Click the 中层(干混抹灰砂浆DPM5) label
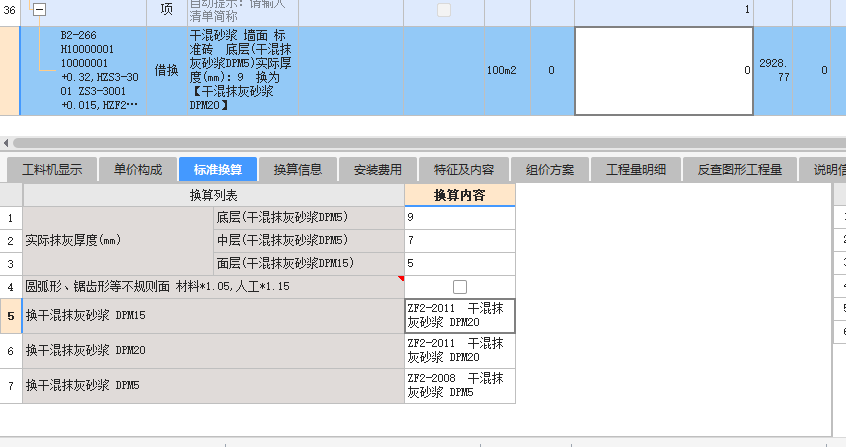 309,241
